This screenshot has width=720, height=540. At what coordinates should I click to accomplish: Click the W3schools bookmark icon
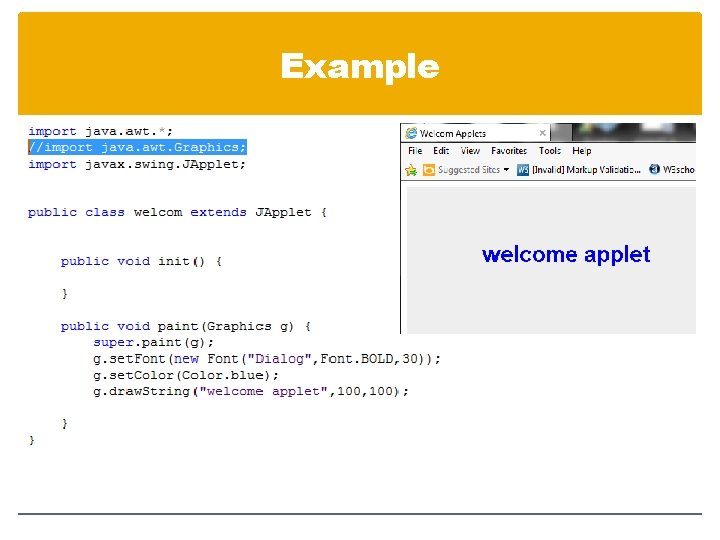tap(654, 169)
